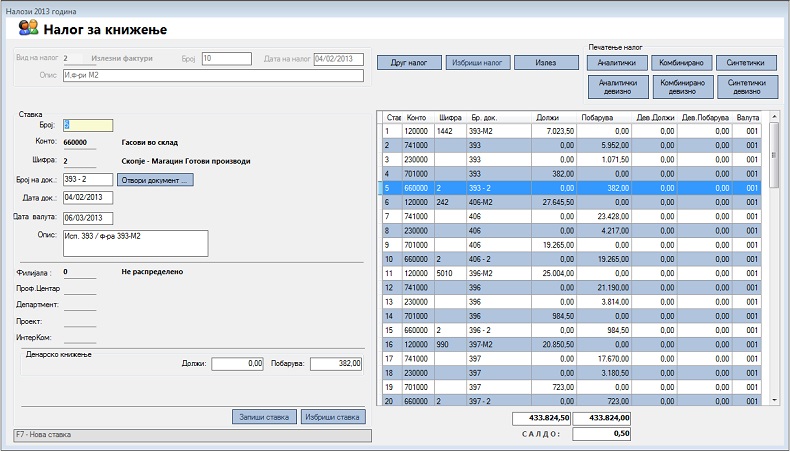
Task: Click the ИнтерКом field
Action: tap(80, 337)
